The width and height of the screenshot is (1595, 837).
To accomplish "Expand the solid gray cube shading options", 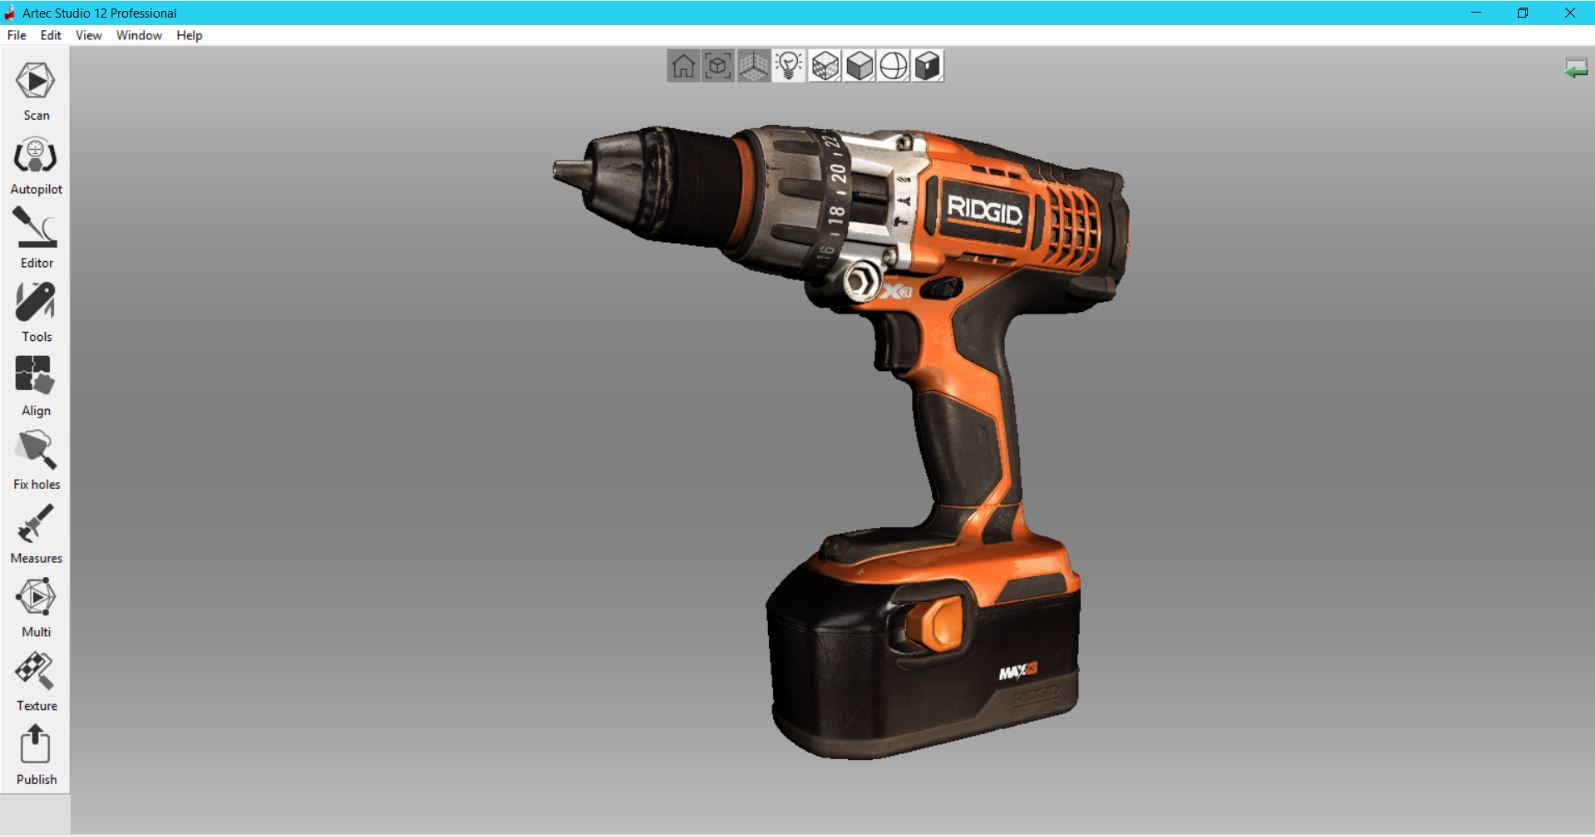I will coord(859,67).
